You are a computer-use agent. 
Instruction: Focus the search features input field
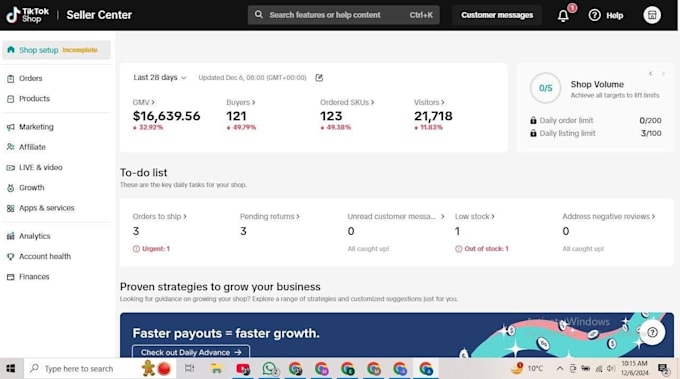pos(343,15)
